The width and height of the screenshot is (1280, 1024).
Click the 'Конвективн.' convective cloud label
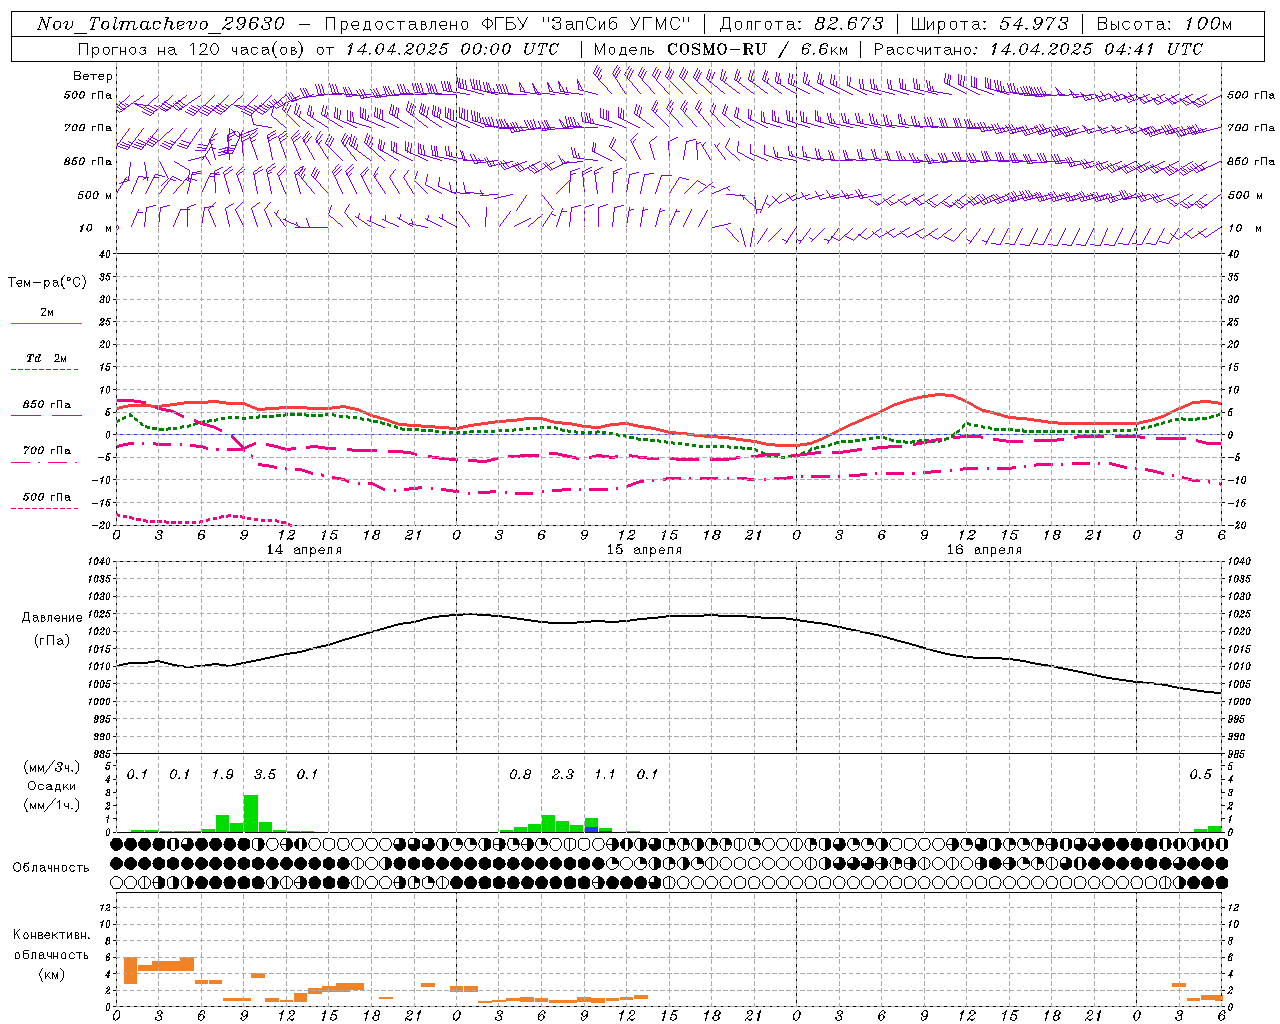click(x=51, y=935)
